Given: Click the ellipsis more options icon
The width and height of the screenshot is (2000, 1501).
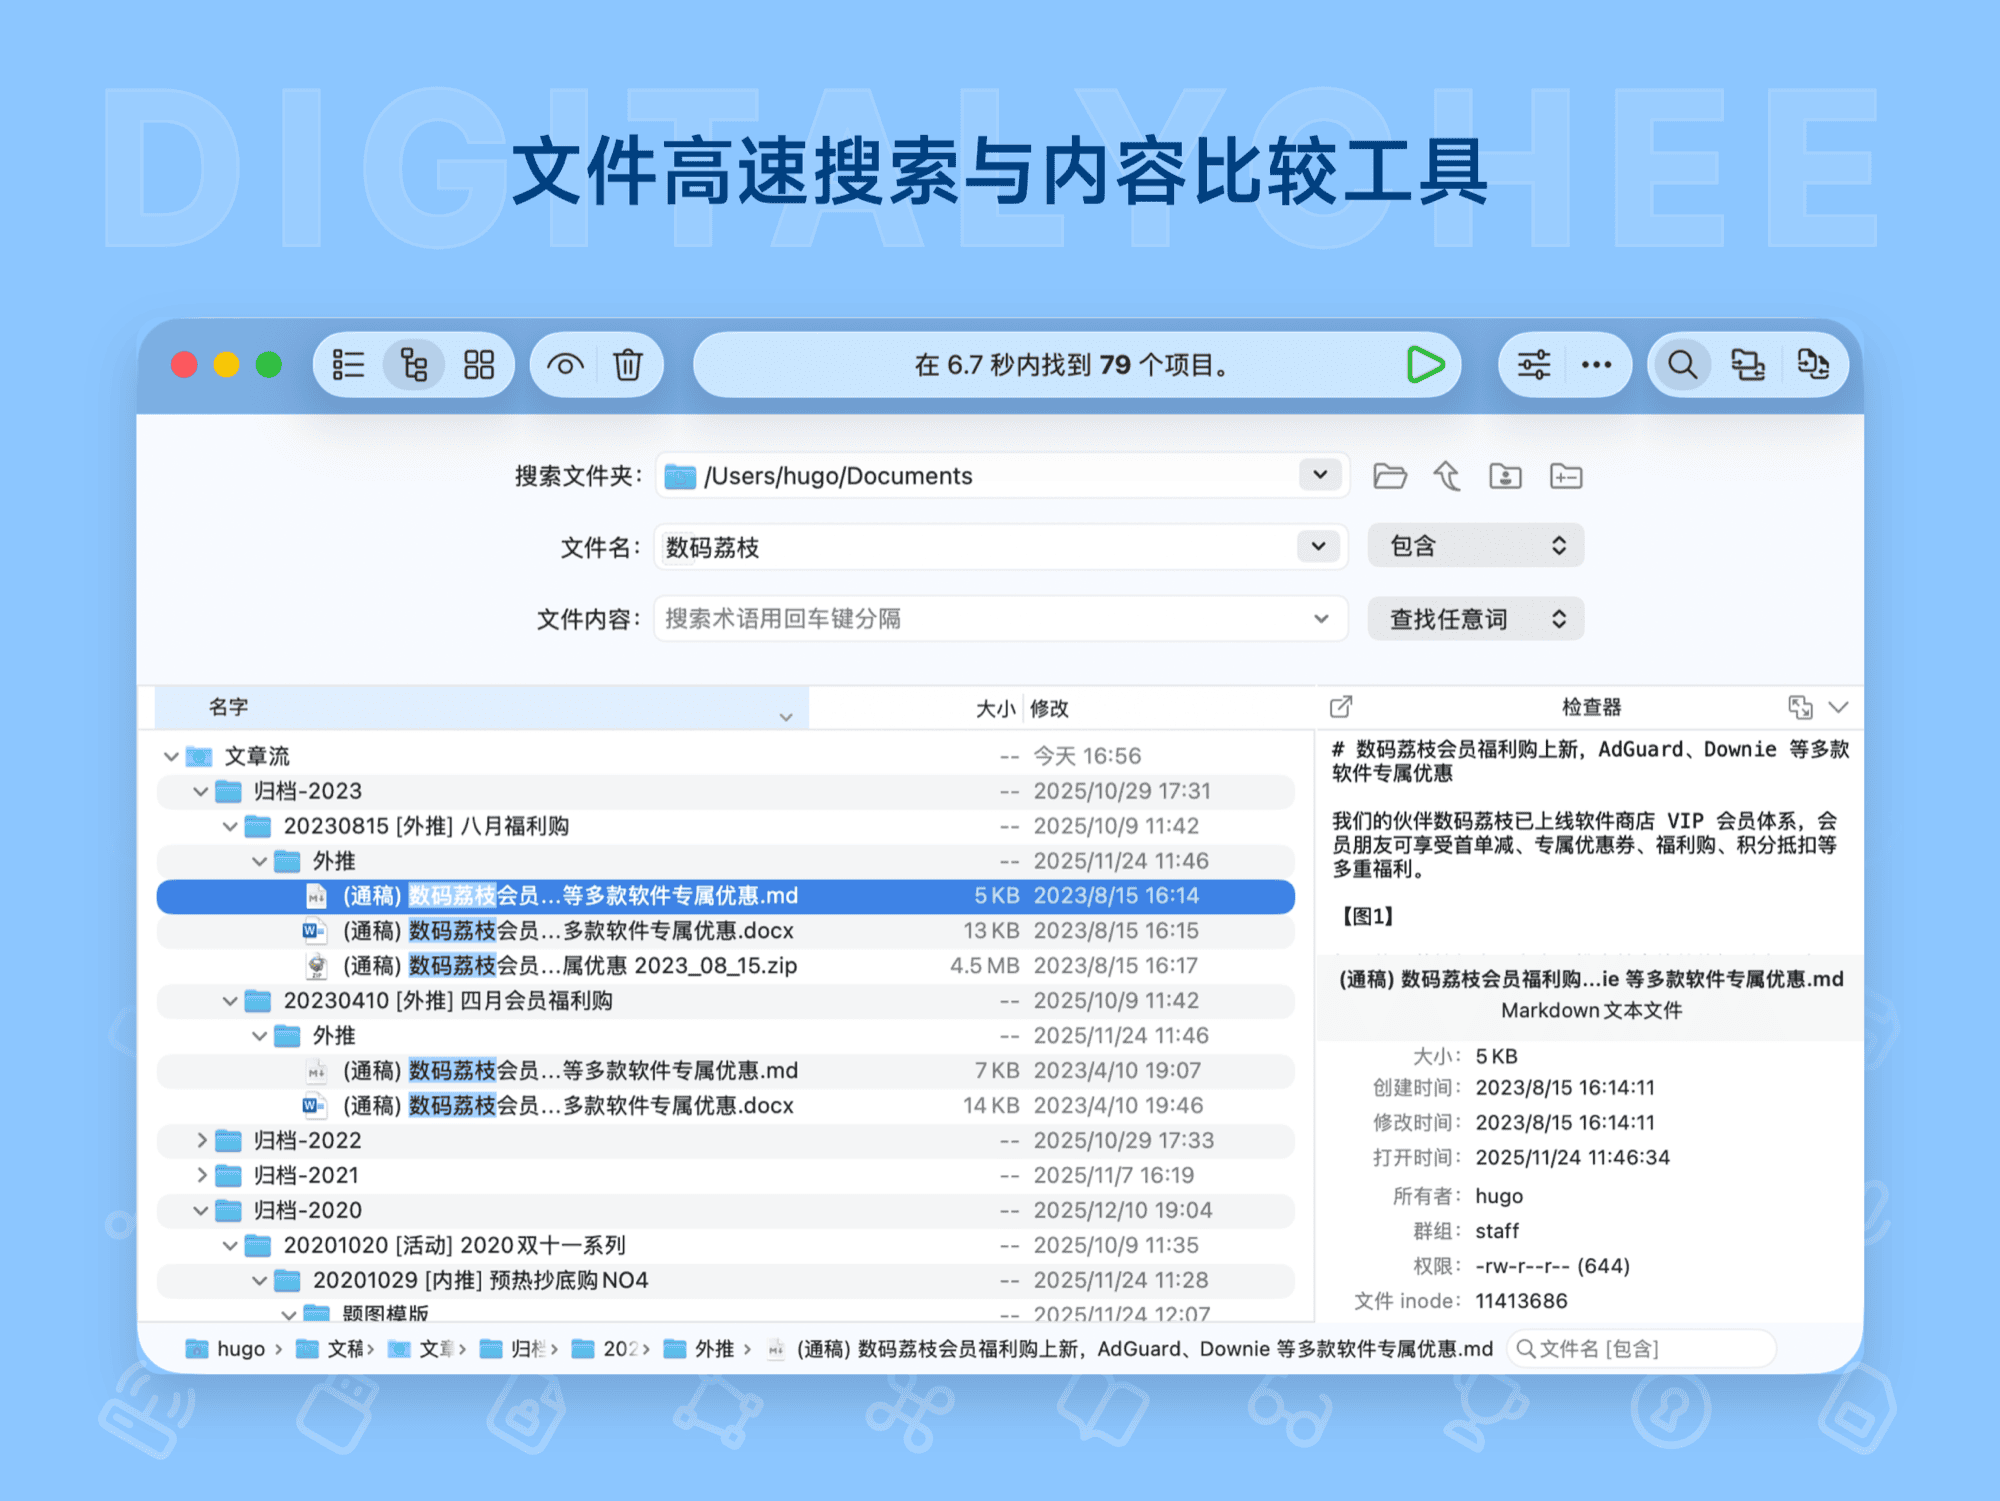Looking at the screenshot, I should point(1596,364).
